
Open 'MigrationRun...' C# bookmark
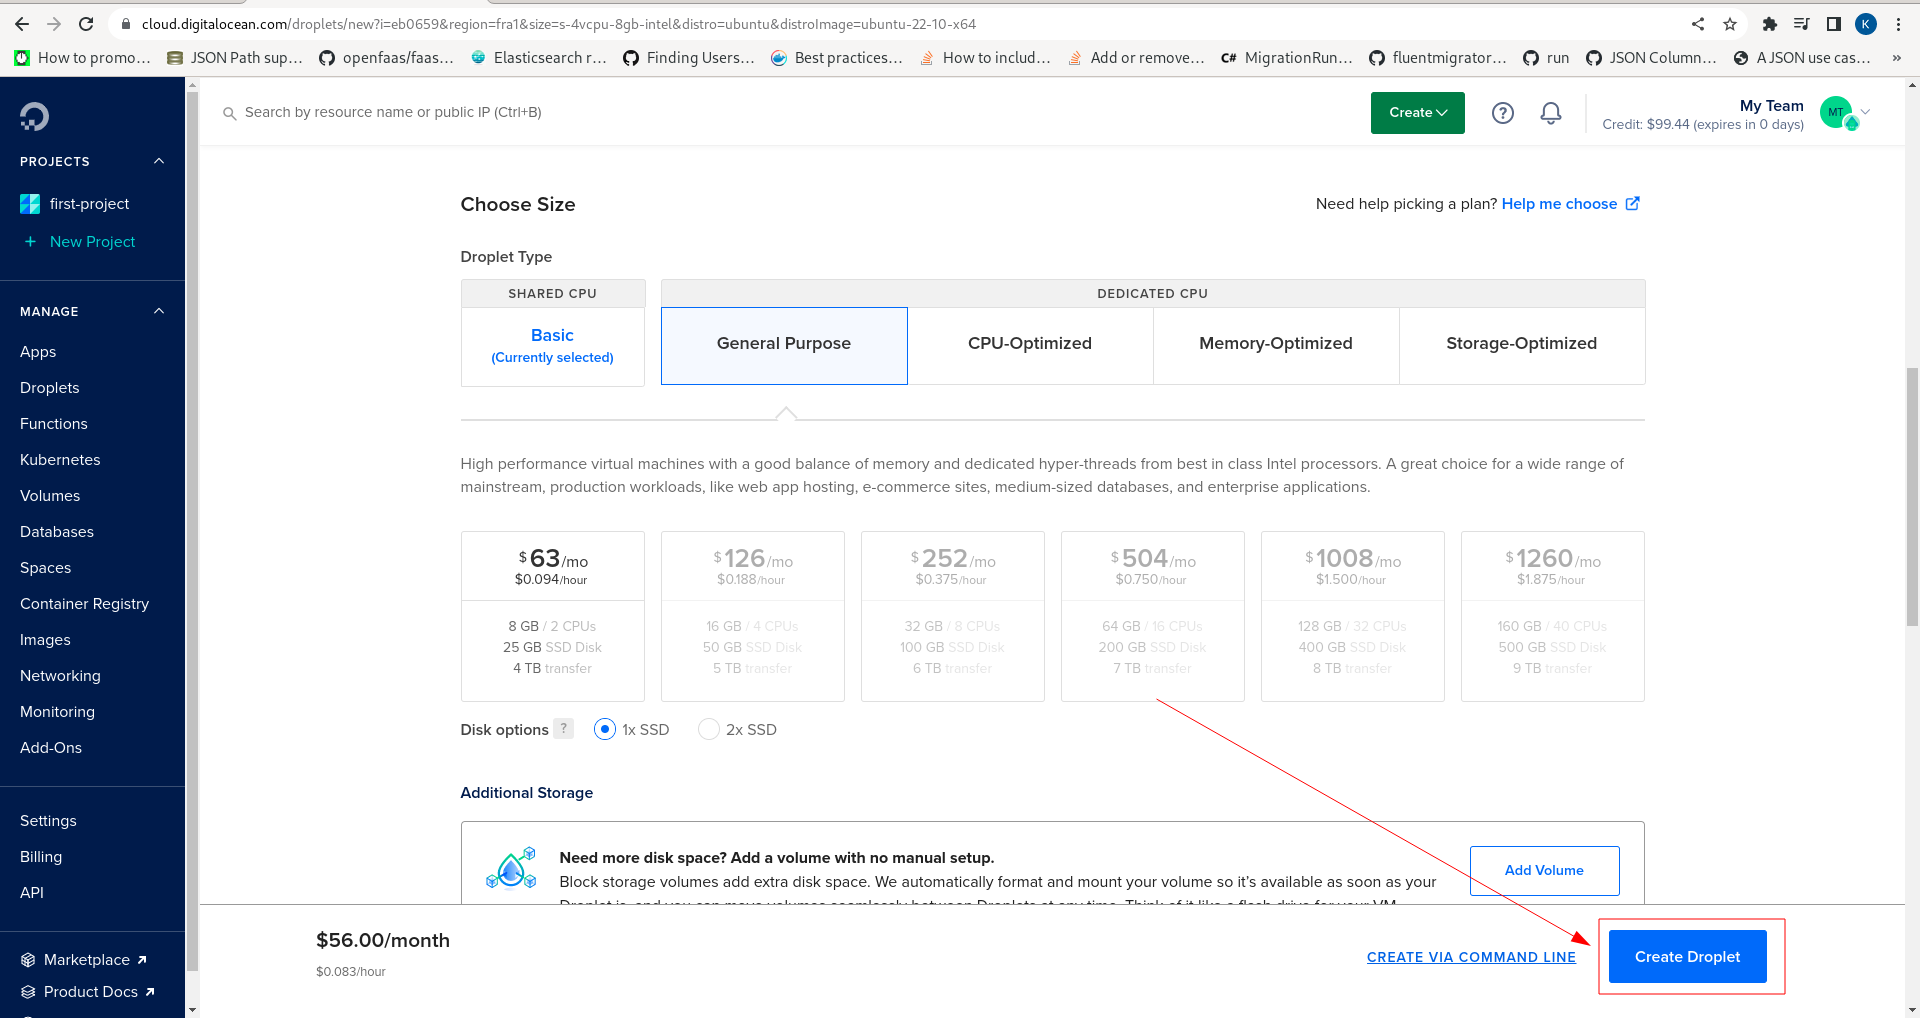click(x=1287, y=58)
